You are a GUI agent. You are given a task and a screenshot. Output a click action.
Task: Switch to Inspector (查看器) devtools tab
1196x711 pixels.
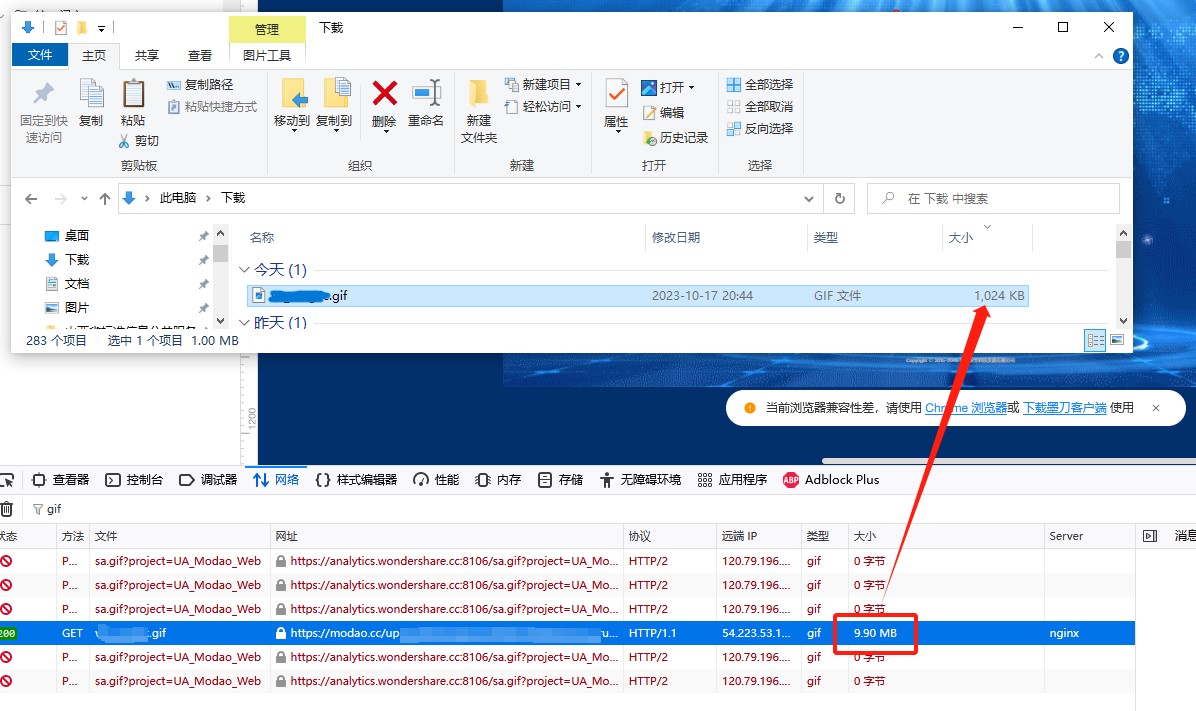click(61, 480)
